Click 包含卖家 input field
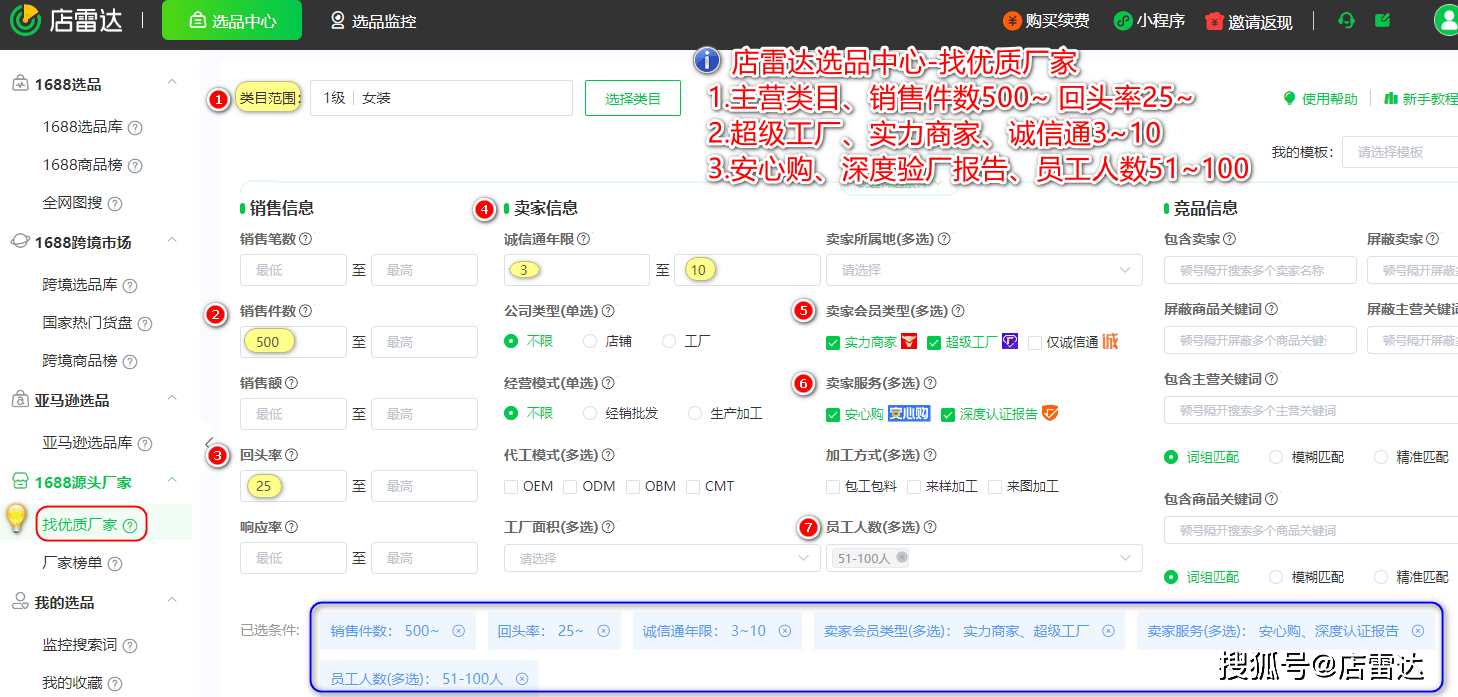The height and width of the screenshot is (697, 1458). coord(1260,270)
